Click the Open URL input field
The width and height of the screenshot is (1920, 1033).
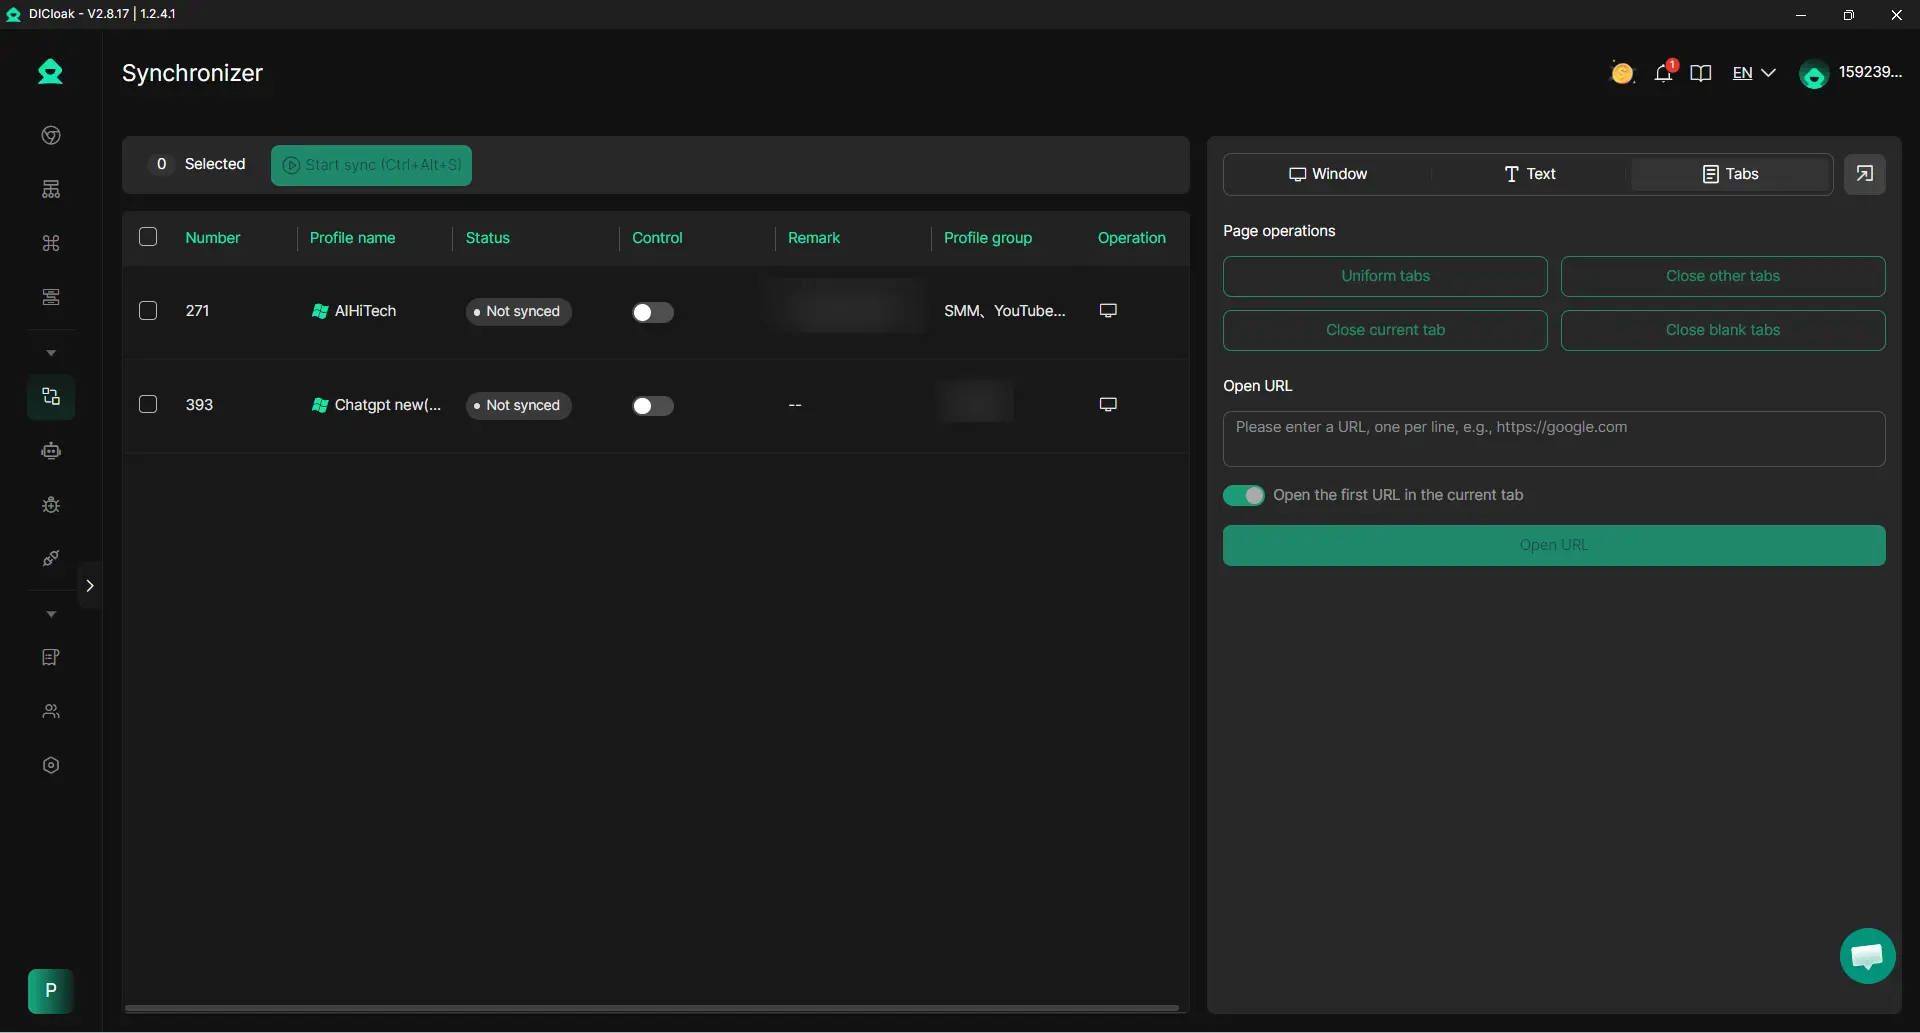pos(1553,439)
